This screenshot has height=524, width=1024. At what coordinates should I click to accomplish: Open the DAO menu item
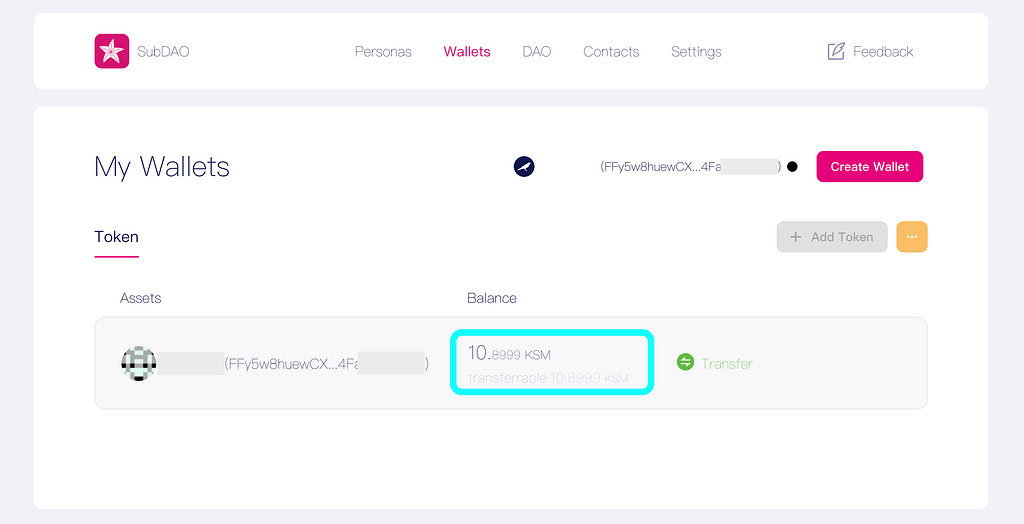(x=537, y=52)
